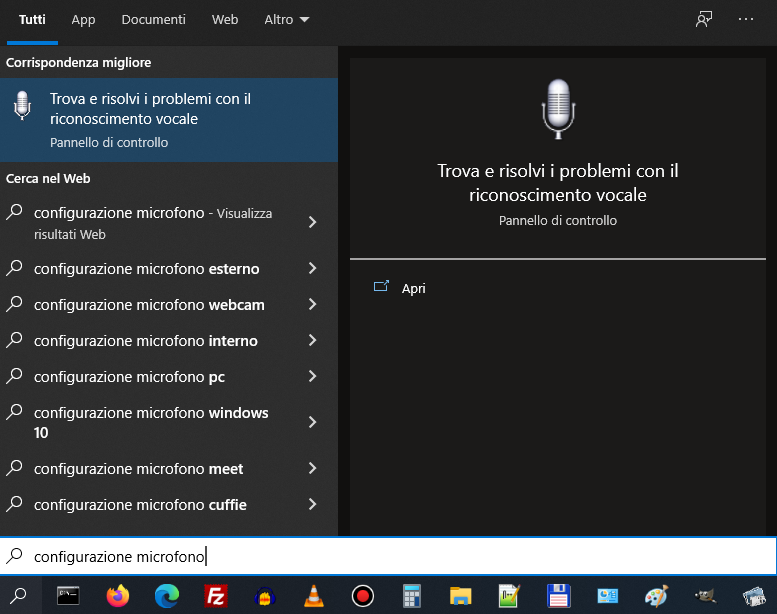
Task: Click the microphone icon in the best match
Action: 22,105
